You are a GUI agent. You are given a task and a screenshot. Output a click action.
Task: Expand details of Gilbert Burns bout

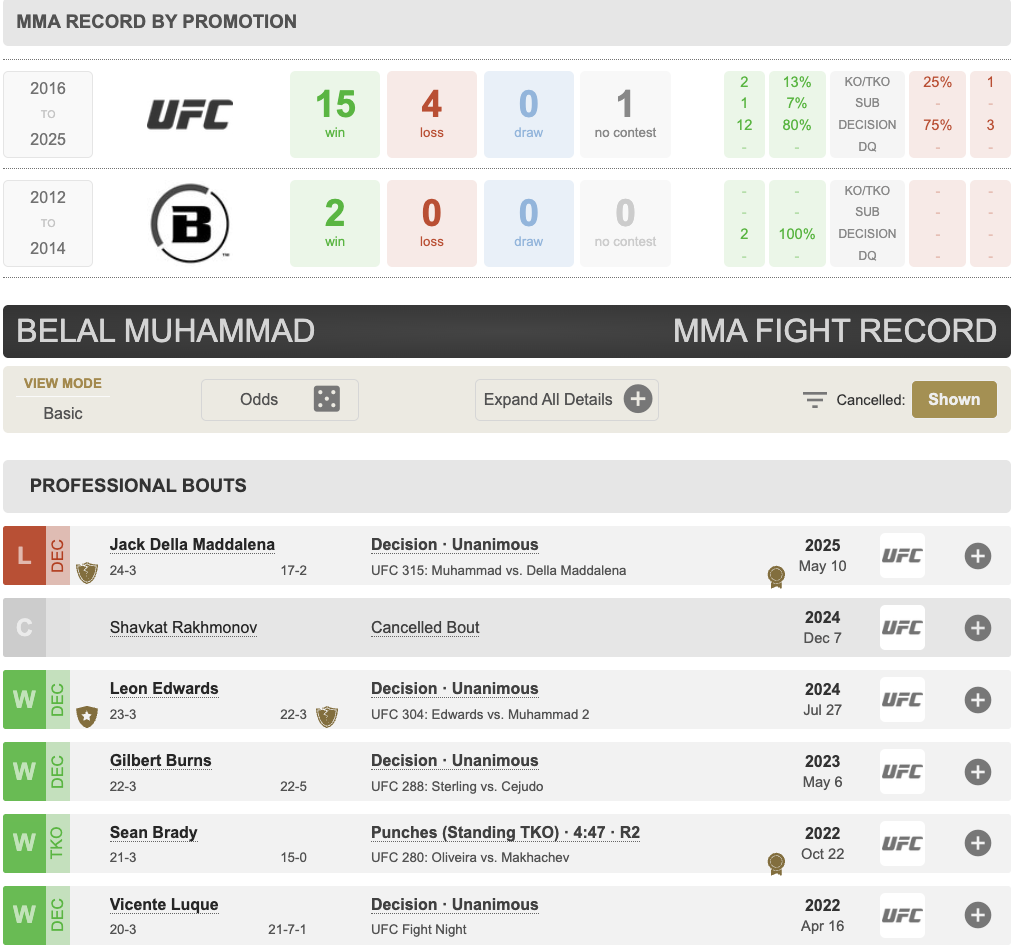click(978, 772)
